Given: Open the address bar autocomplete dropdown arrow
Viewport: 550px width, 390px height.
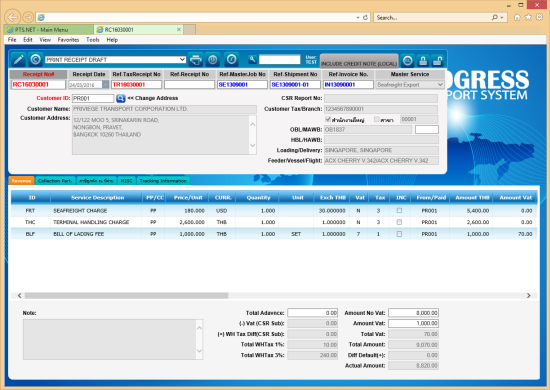Looking at the screenshot, I should coord(358,17).
